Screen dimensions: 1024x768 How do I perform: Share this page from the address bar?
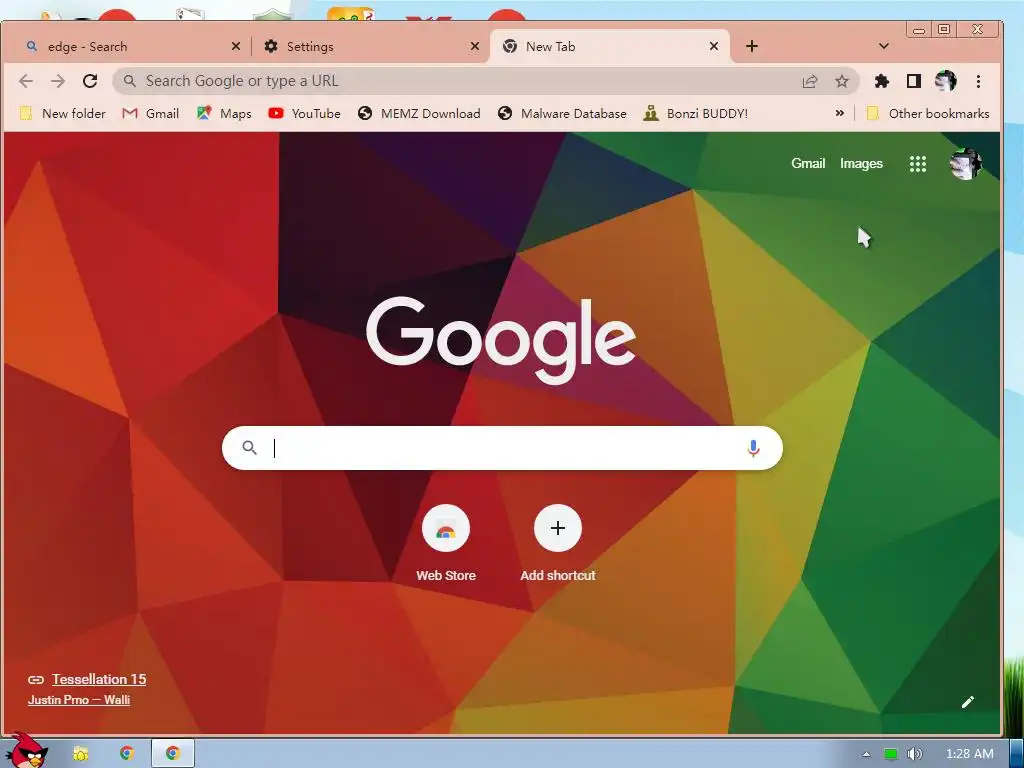(810, 81)
